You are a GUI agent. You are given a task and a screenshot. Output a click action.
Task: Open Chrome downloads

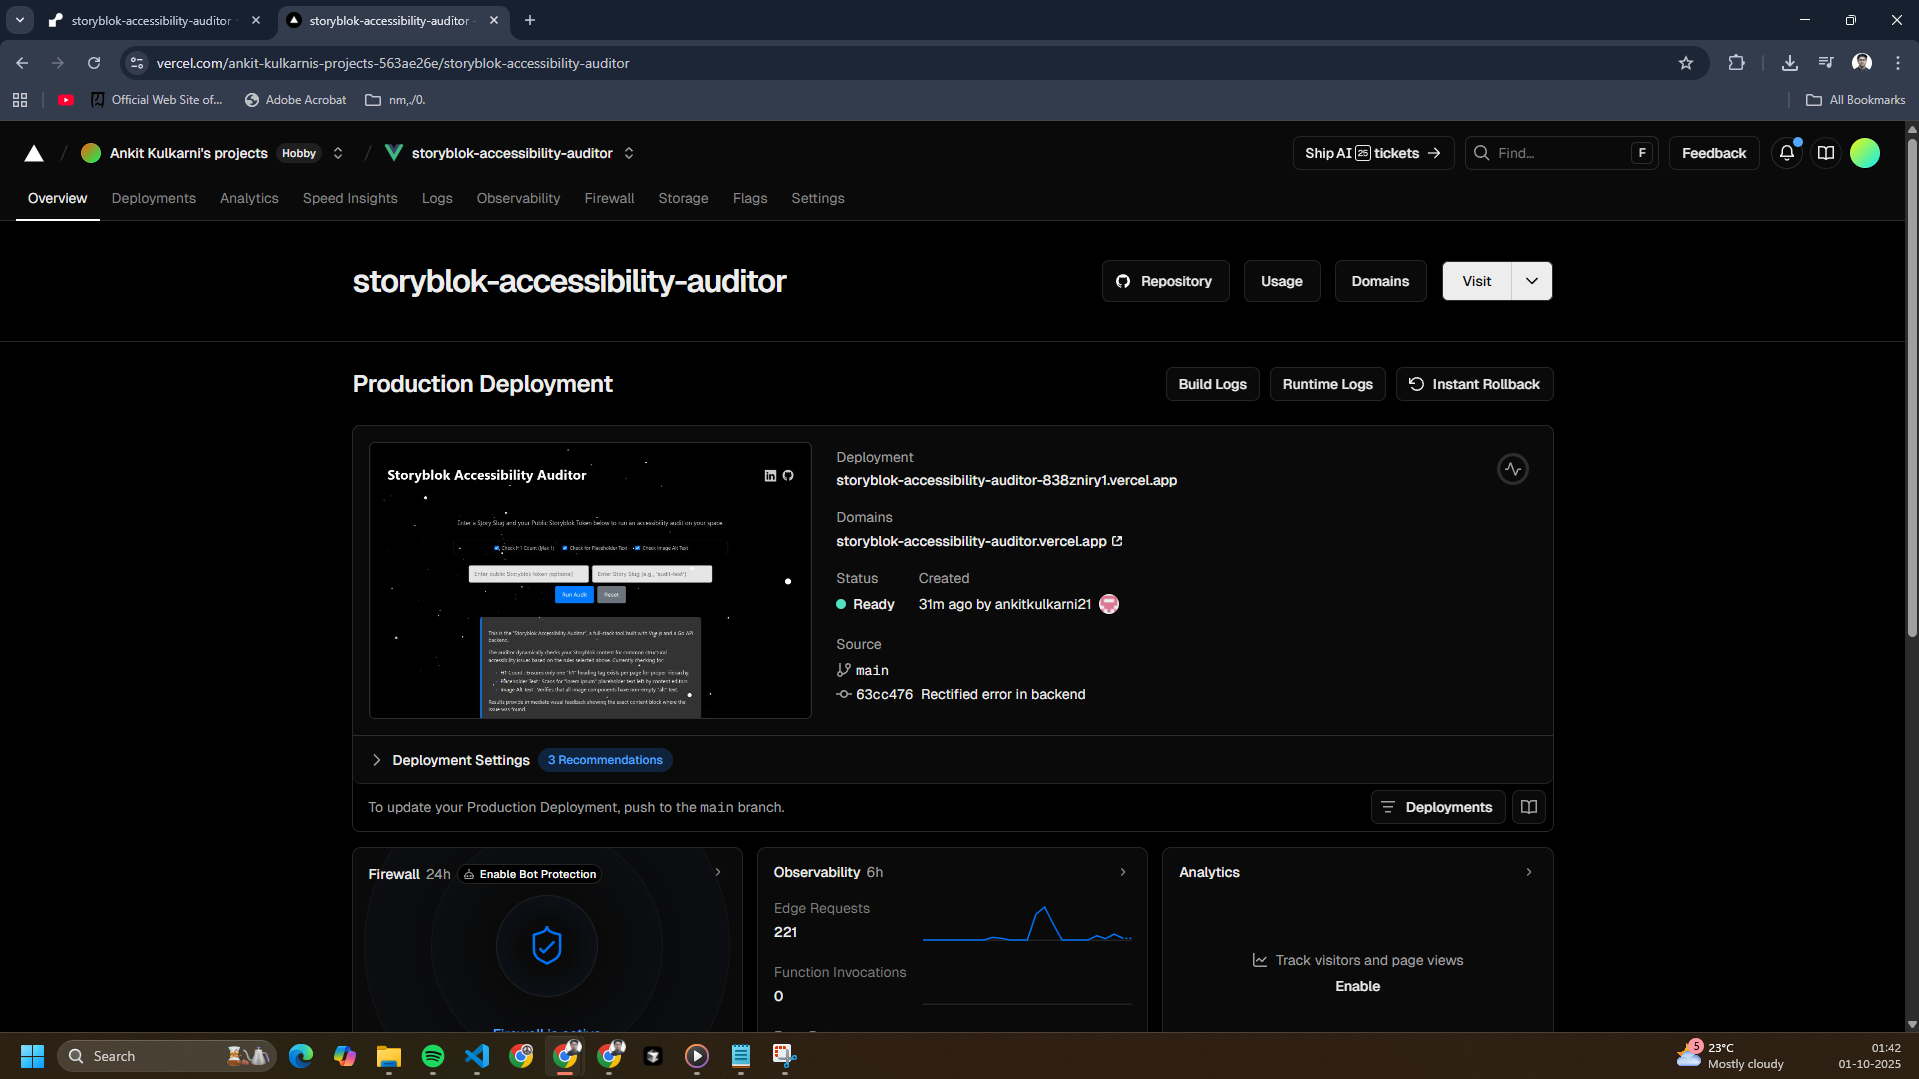1790,63
